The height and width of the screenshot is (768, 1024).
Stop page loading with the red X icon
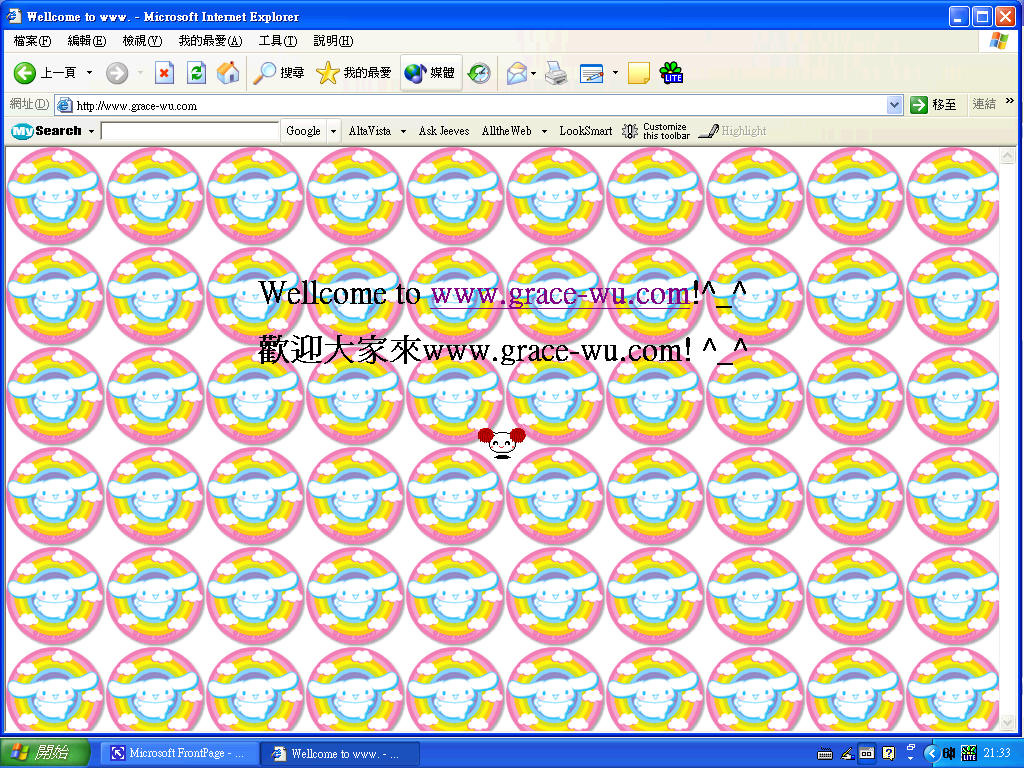pyautogui.click(x=165, y=72)
